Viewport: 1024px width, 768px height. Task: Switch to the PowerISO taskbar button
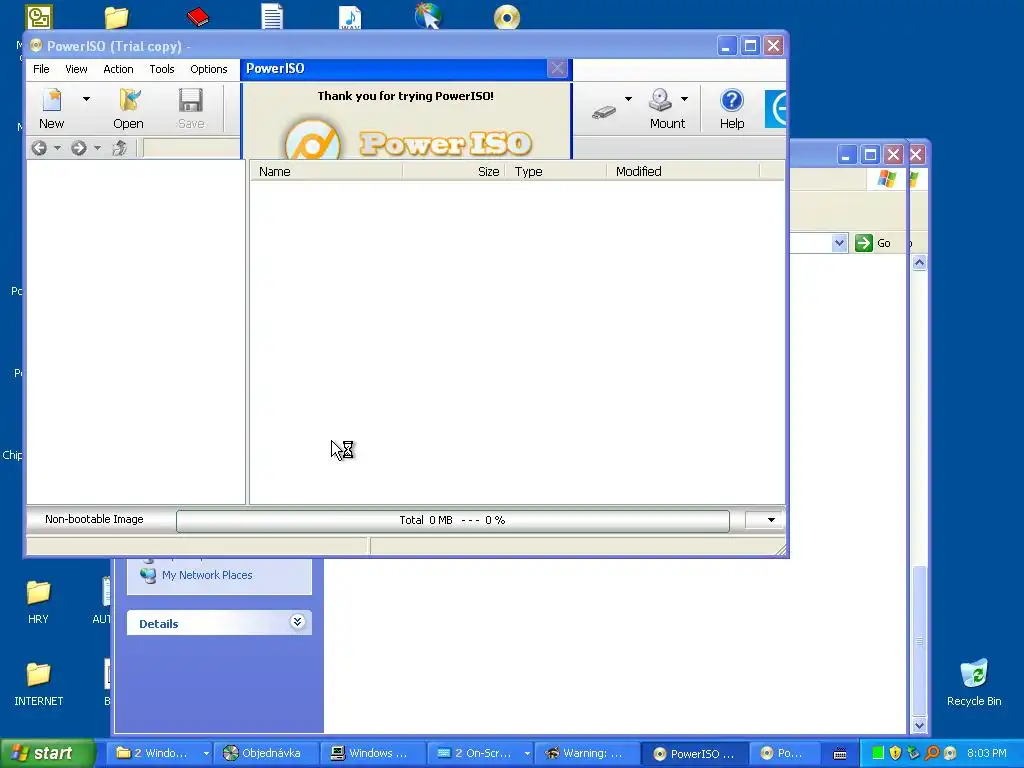click(x=696, y=753)
